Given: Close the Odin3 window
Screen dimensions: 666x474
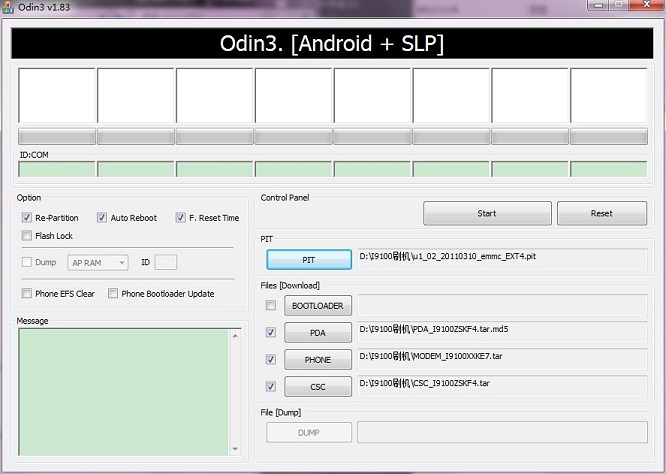Looking at the screenshot, I should click(647, 5).
